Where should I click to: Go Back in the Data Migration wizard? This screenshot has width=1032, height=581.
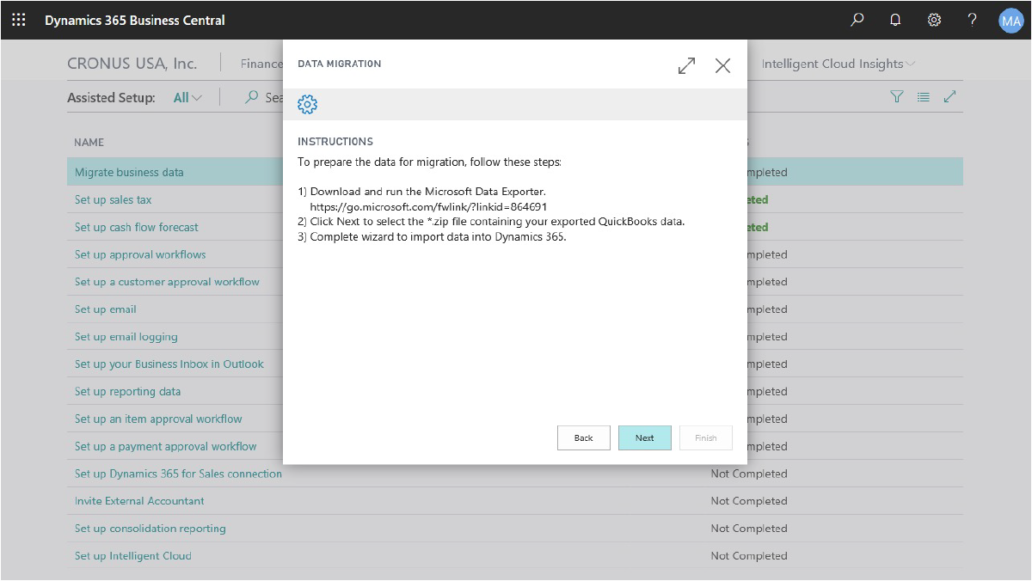click(x=583, y=437)
